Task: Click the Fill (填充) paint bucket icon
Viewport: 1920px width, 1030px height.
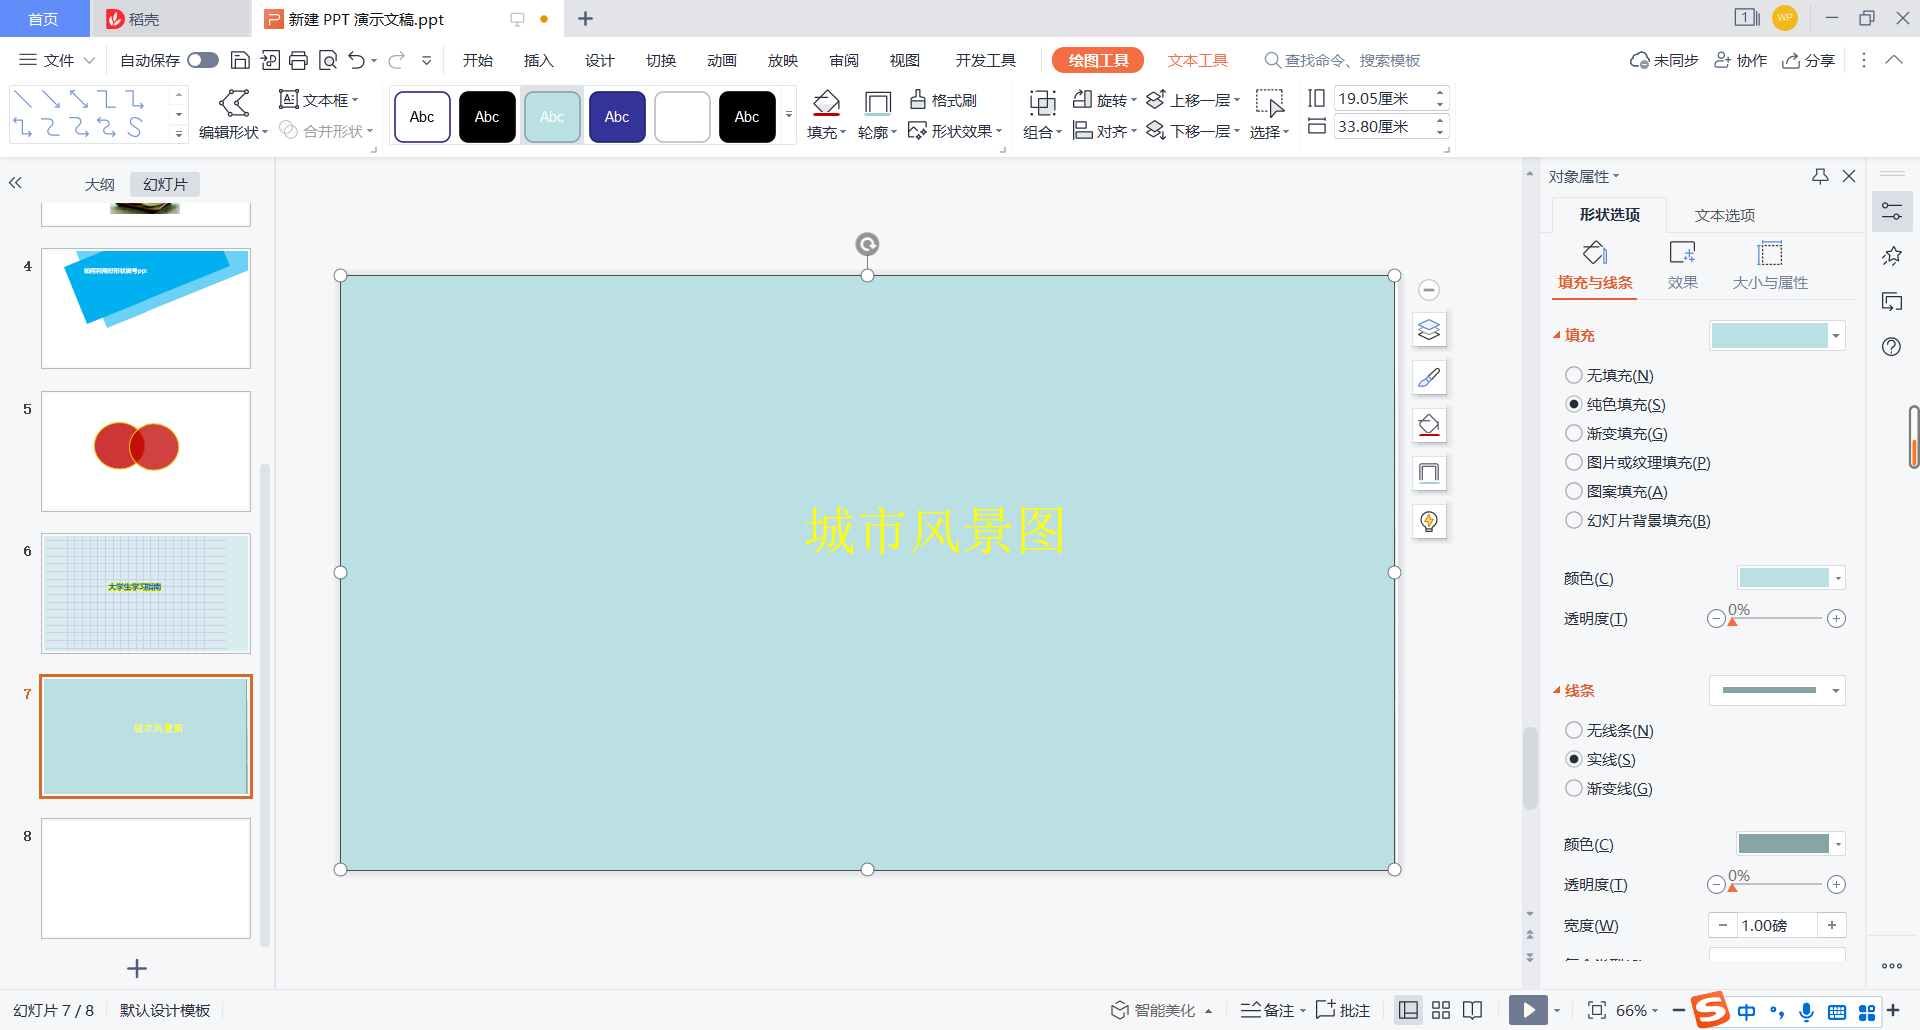Action: click(x=826, y=103)
